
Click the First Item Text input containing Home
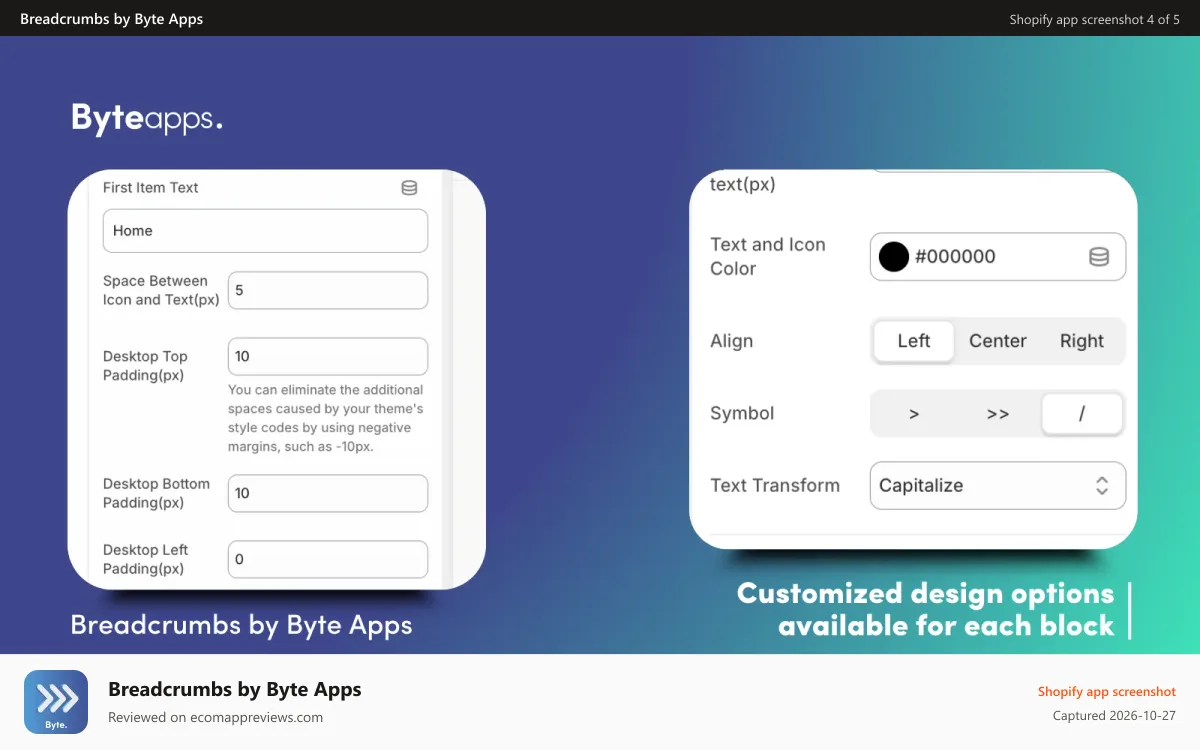pos(266,231)
